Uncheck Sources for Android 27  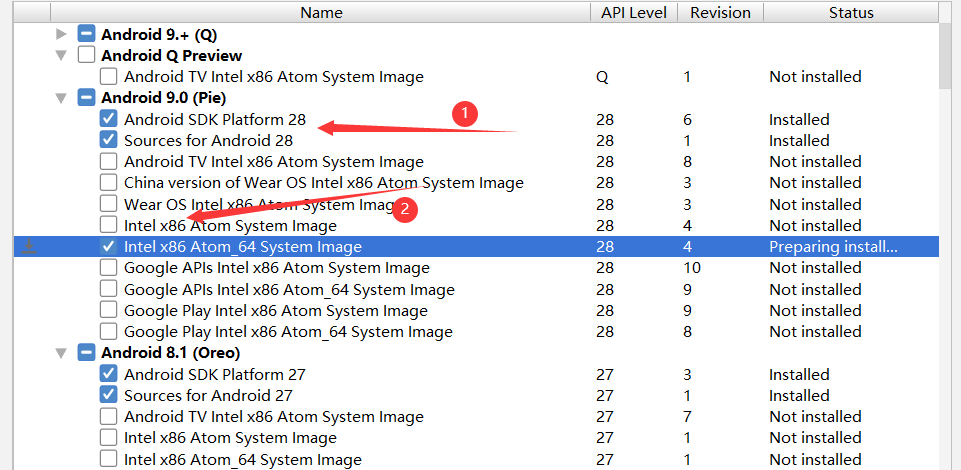point(108,395)
